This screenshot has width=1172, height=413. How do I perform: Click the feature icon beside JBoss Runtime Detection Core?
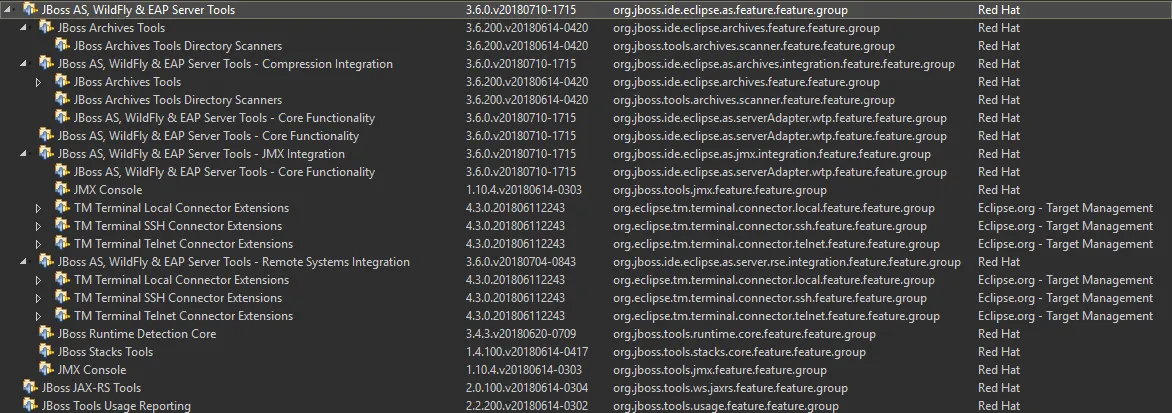(x=46, y=334)
